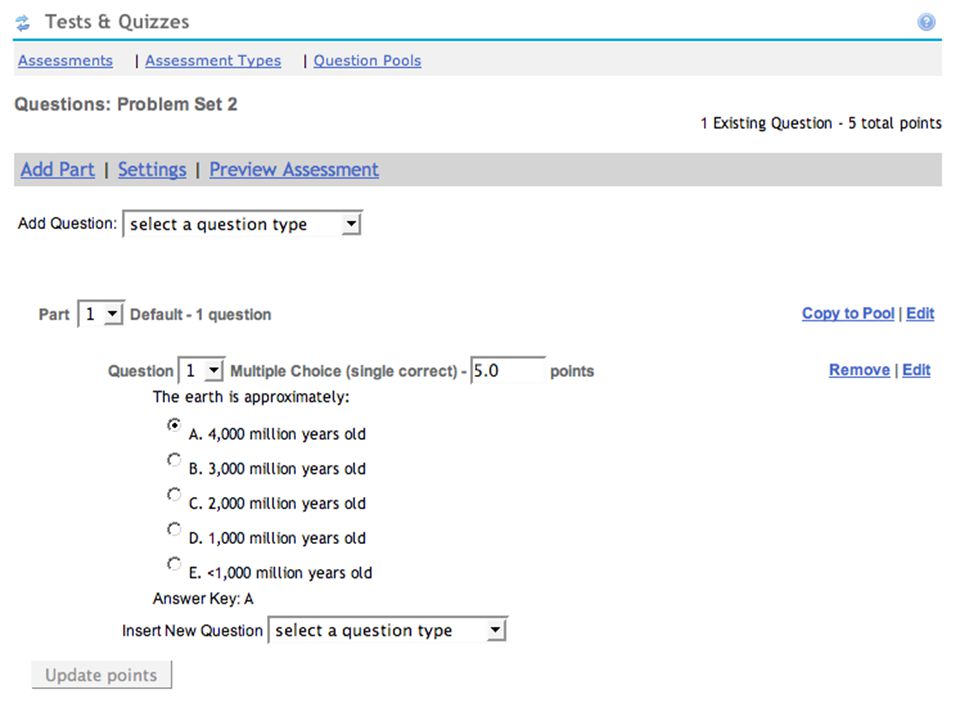The height and width of the screenshot is (720, 960).
Task: Select answer A, 4,000 million years old
Action: click(x=174, y=424)
